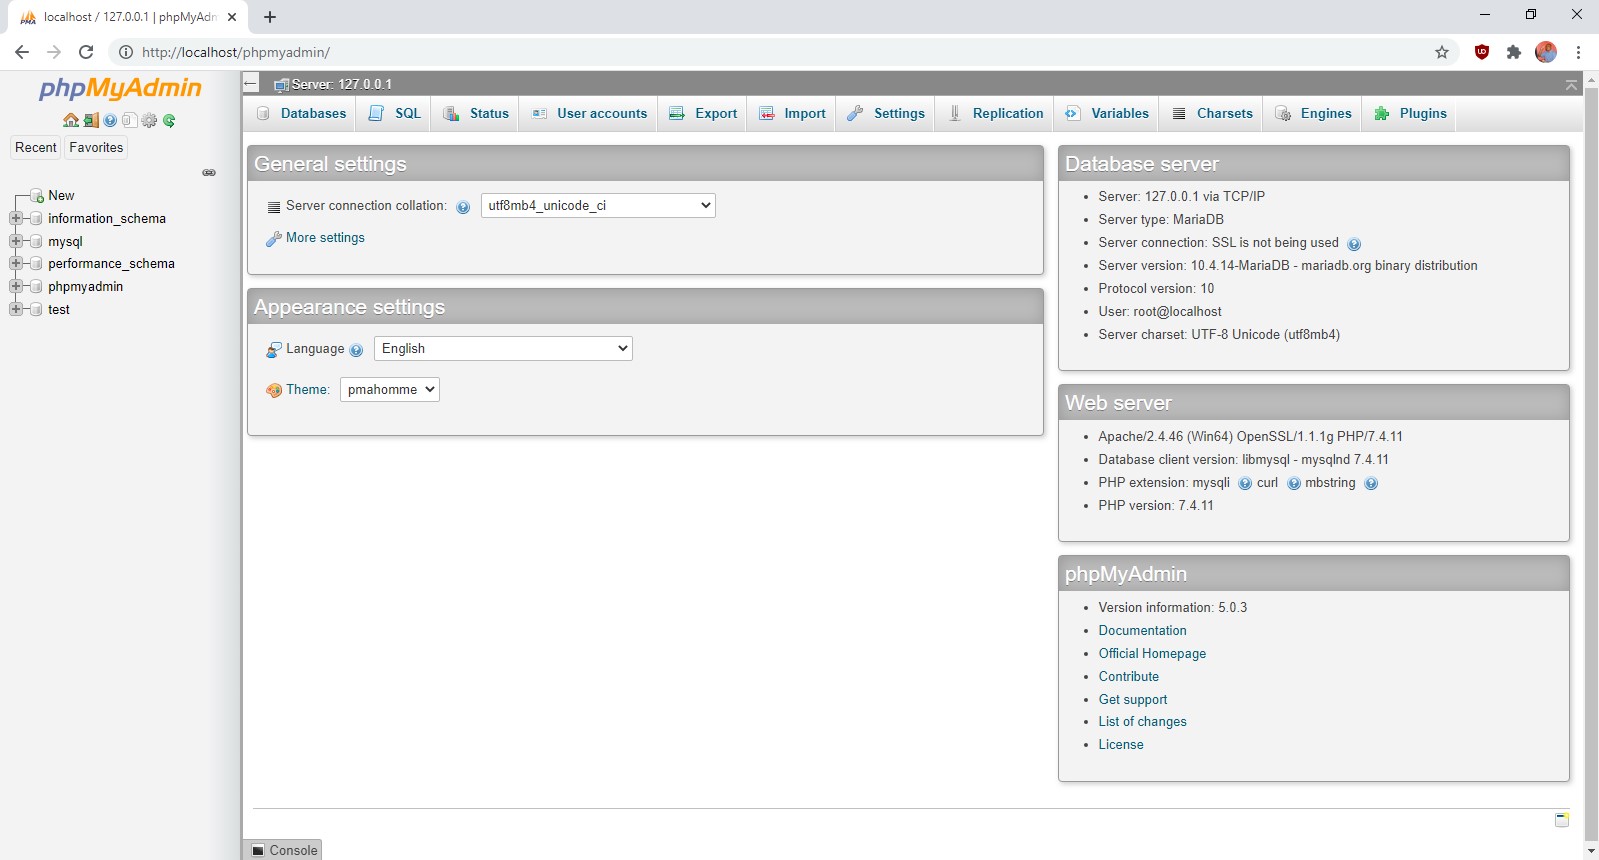Open navigation panel settings gear icon
Image resolution: width=1599 pixels, height=860 pixels.
149,120
